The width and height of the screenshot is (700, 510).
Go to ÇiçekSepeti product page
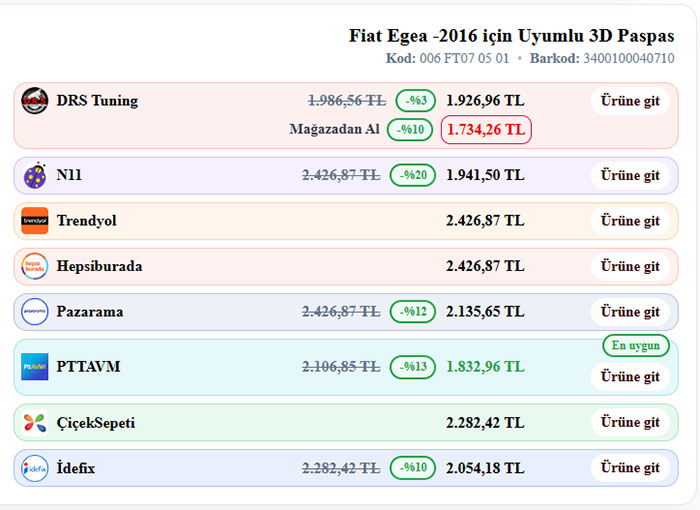click(630, 423)
